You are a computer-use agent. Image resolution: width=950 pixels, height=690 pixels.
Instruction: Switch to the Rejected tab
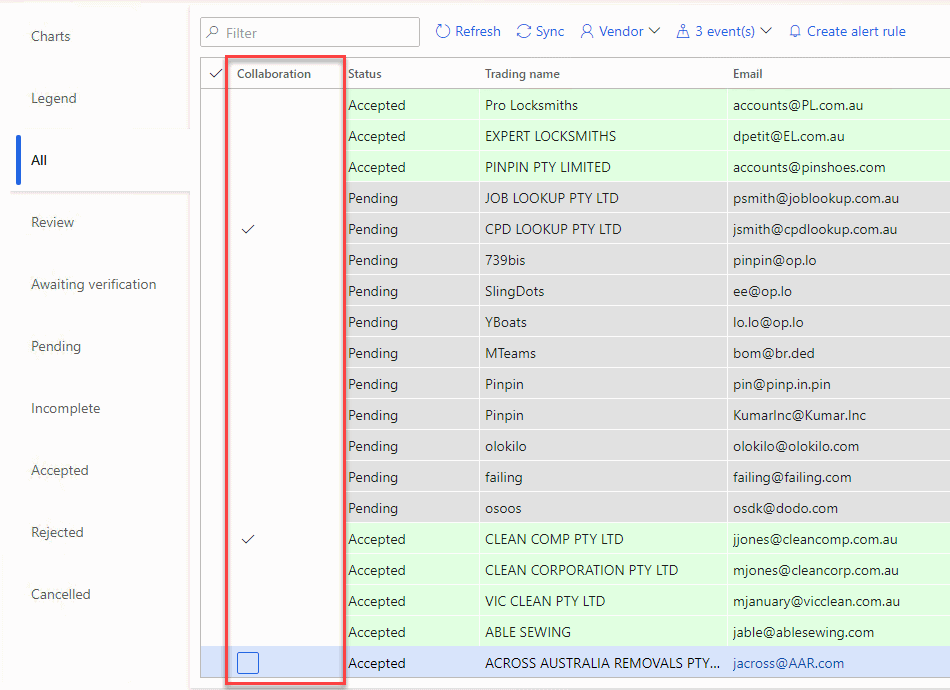[58, 532]
